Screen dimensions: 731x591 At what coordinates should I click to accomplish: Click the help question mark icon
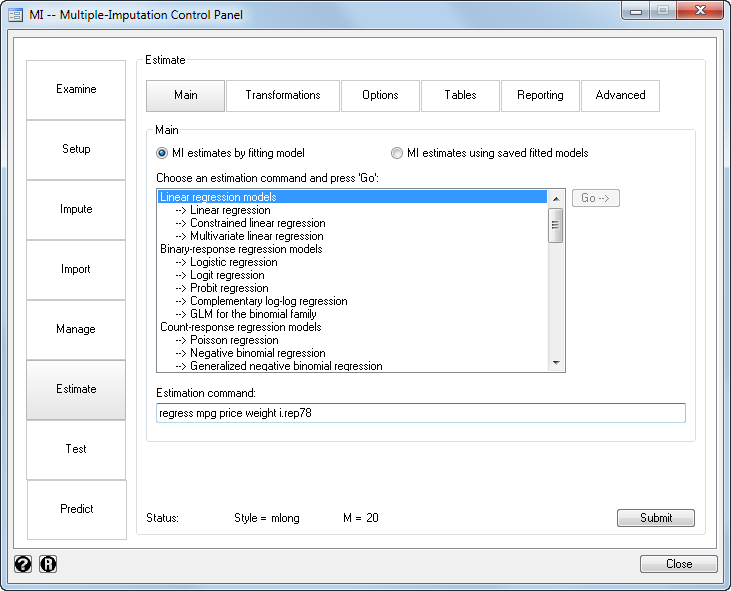[x=23, y=564]
